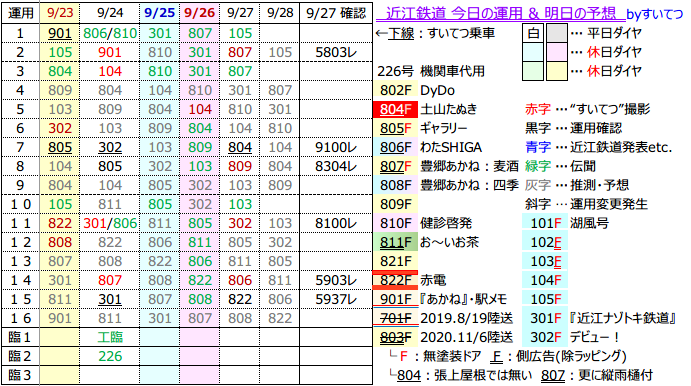The width and height of the screenshot is (691, 386).
Task: Pick the pink 休日ダイヤ legend swatch
Action: tap(557, 52)
